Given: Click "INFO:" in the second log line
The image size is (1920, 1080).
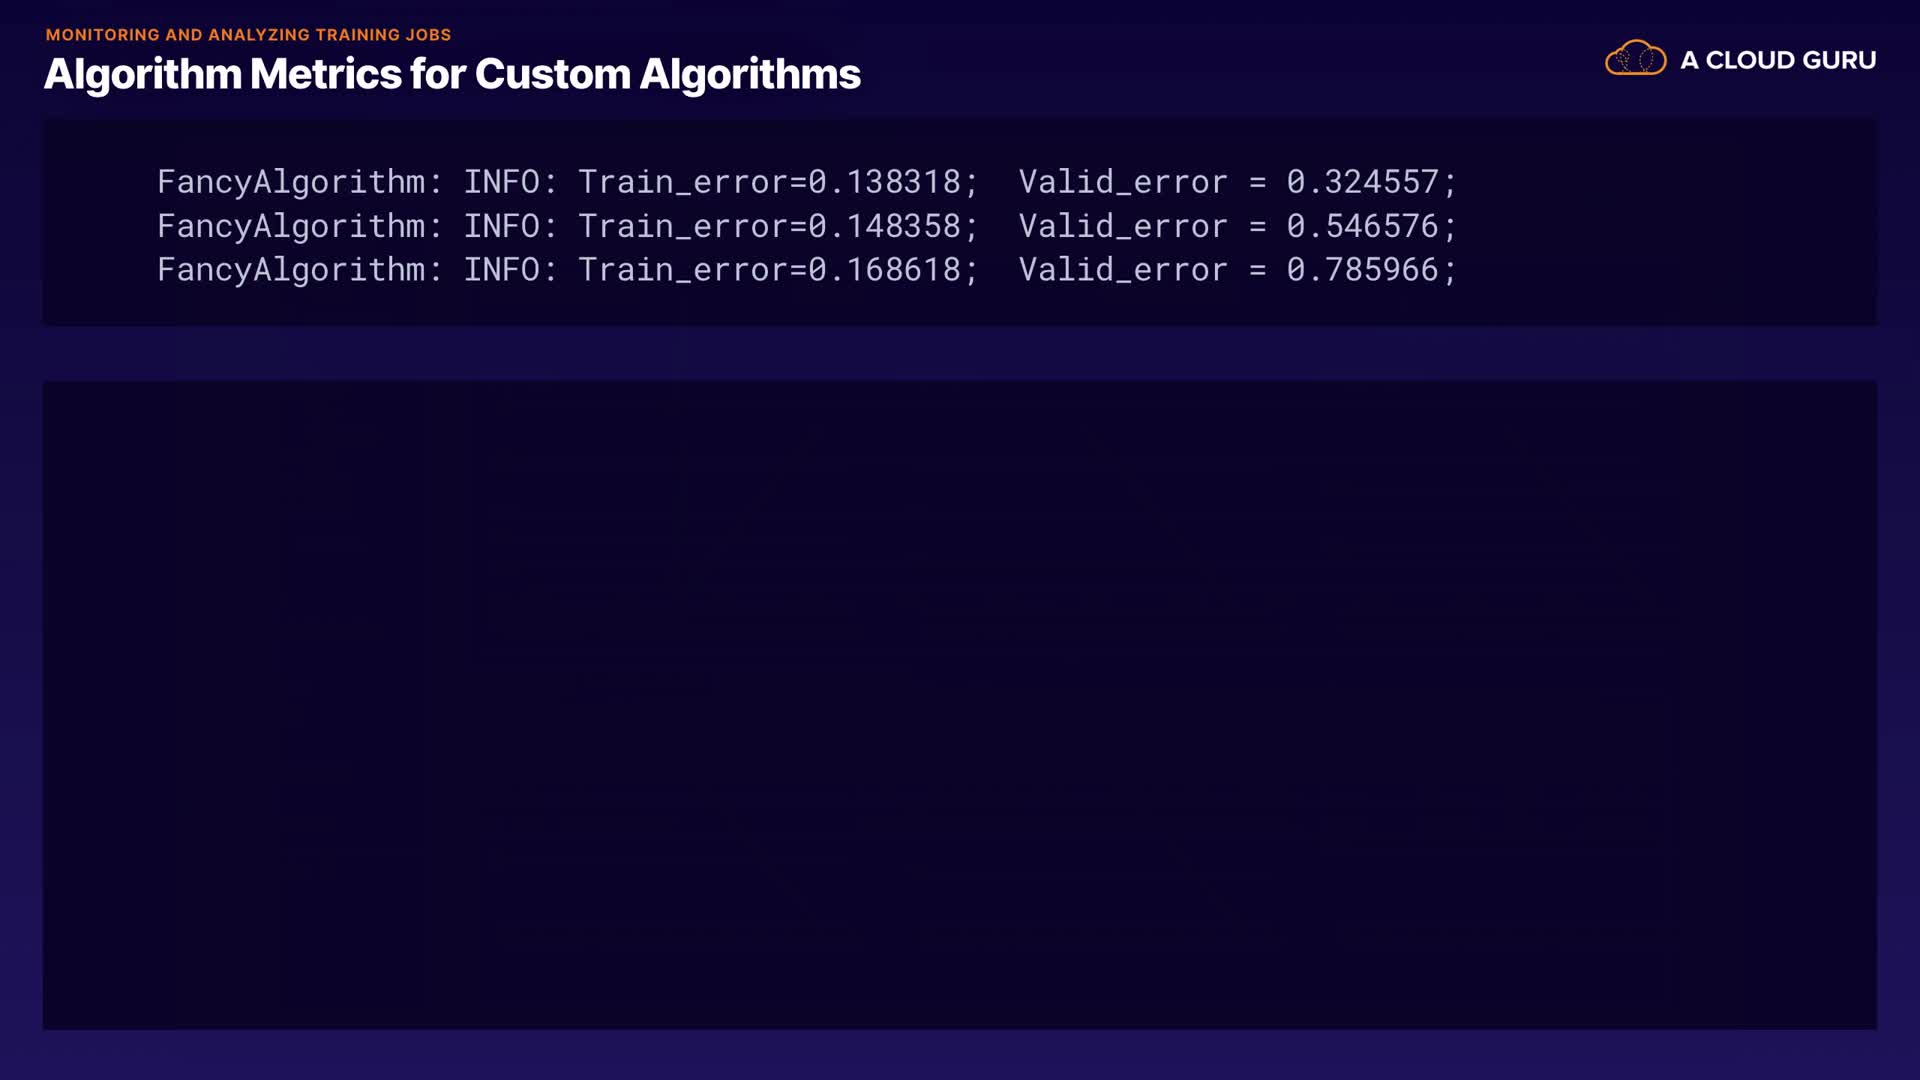Looking at the screenshot, I should [510, 226].
